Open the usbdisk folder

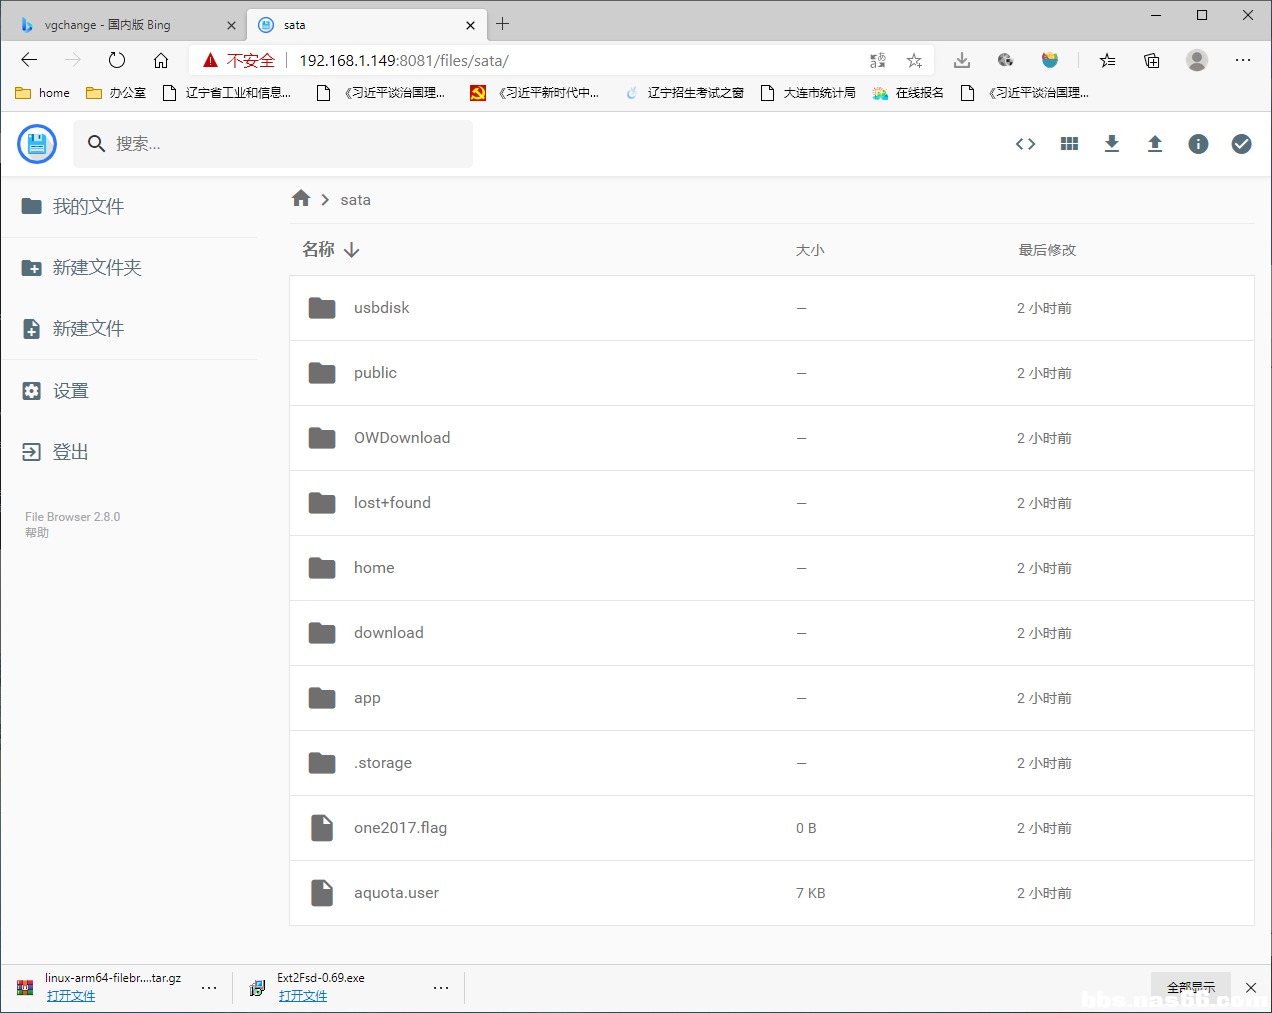coord(381,308)
